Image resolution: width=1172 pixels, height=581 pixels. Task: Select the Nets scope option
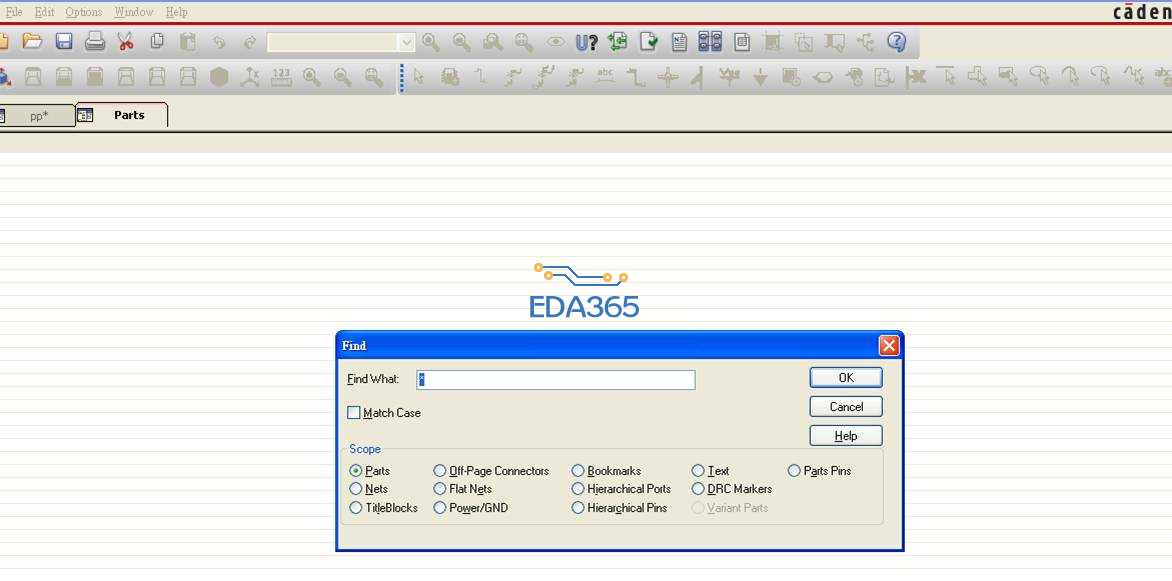pyautogui.click(x=356, y=489)
